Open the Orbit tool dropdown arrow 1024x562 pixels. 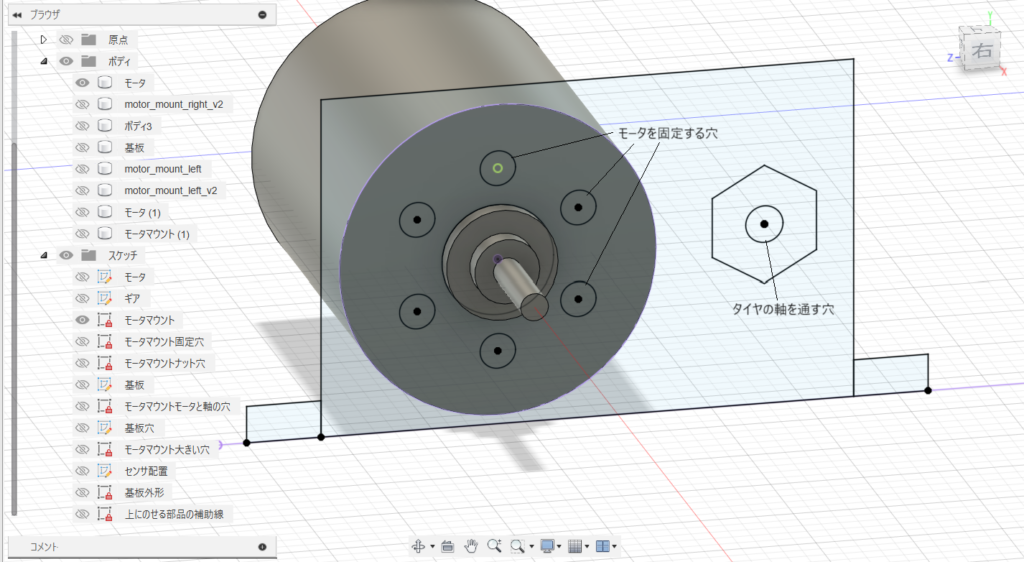click(432, 546)
